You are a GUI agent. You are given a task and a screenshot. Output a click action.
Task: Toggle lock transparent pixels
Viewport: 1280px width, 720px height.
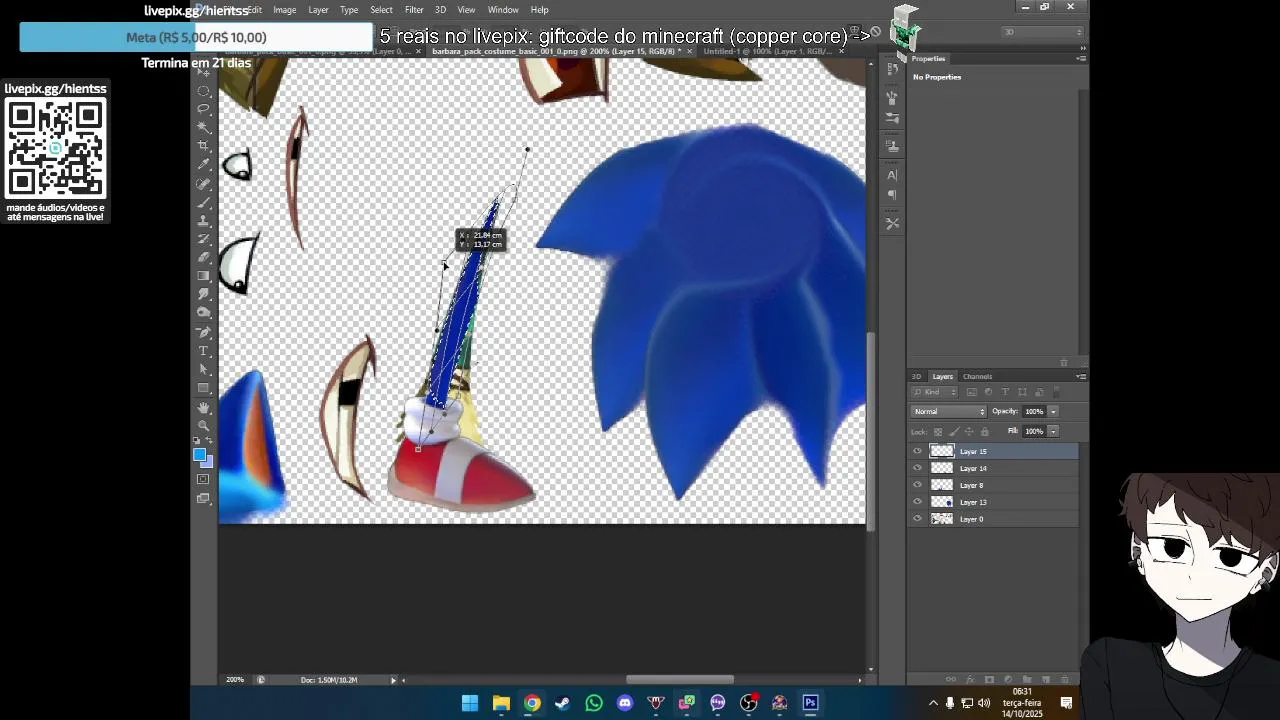click(x=938, y=432)
